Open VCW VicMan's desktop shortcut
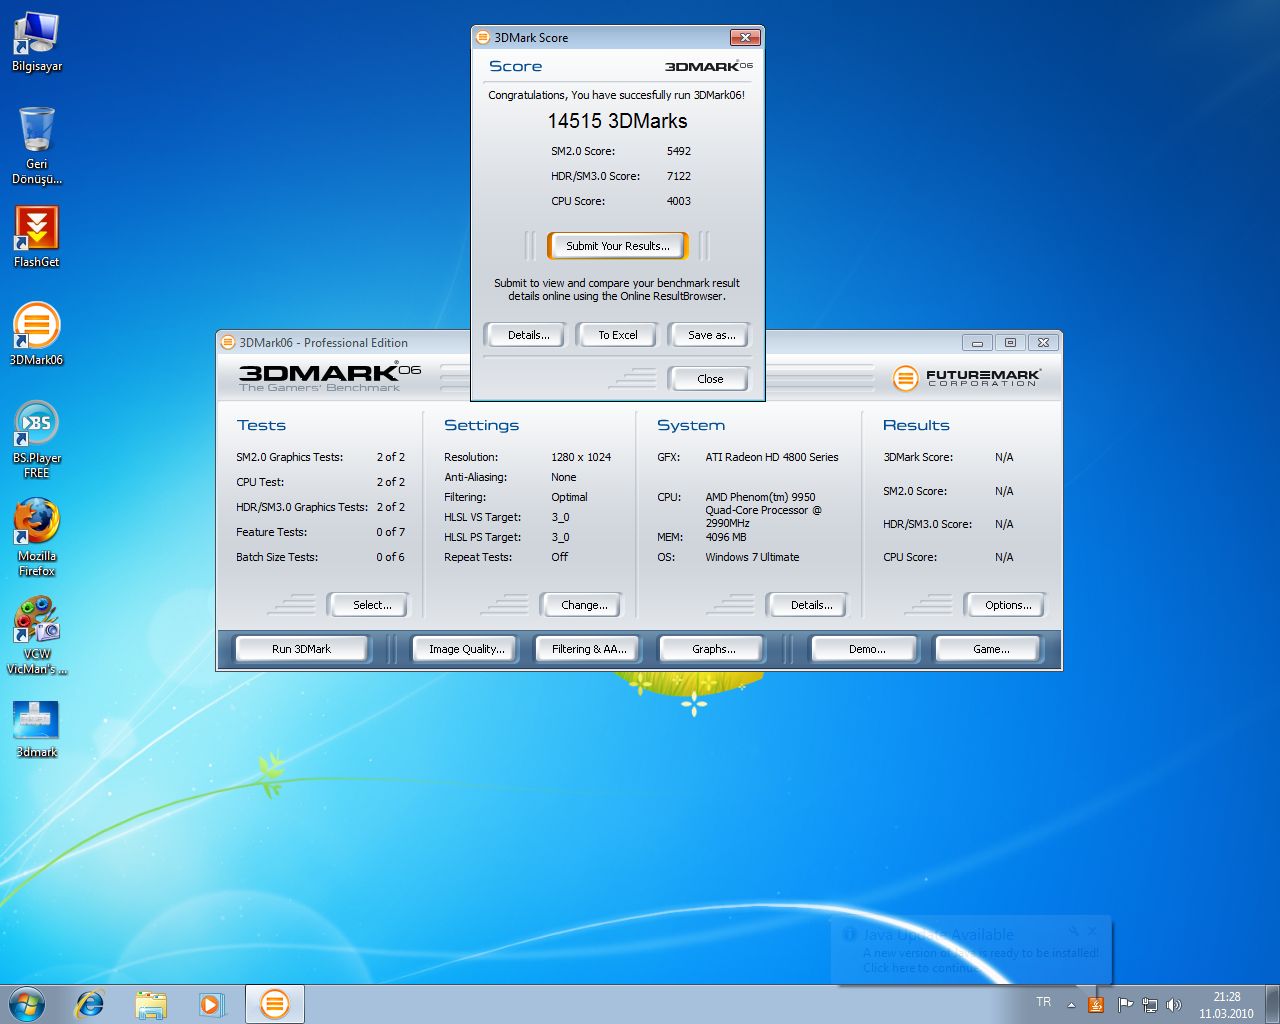 (36, 636)
